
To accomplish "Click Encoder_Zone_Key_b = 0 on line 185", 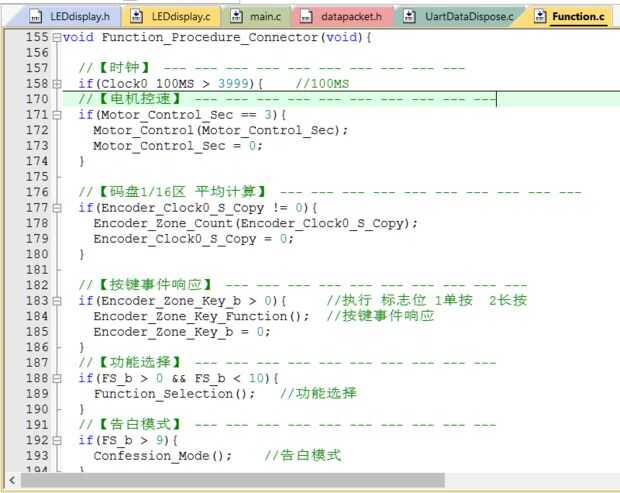I will coord(182,332).
